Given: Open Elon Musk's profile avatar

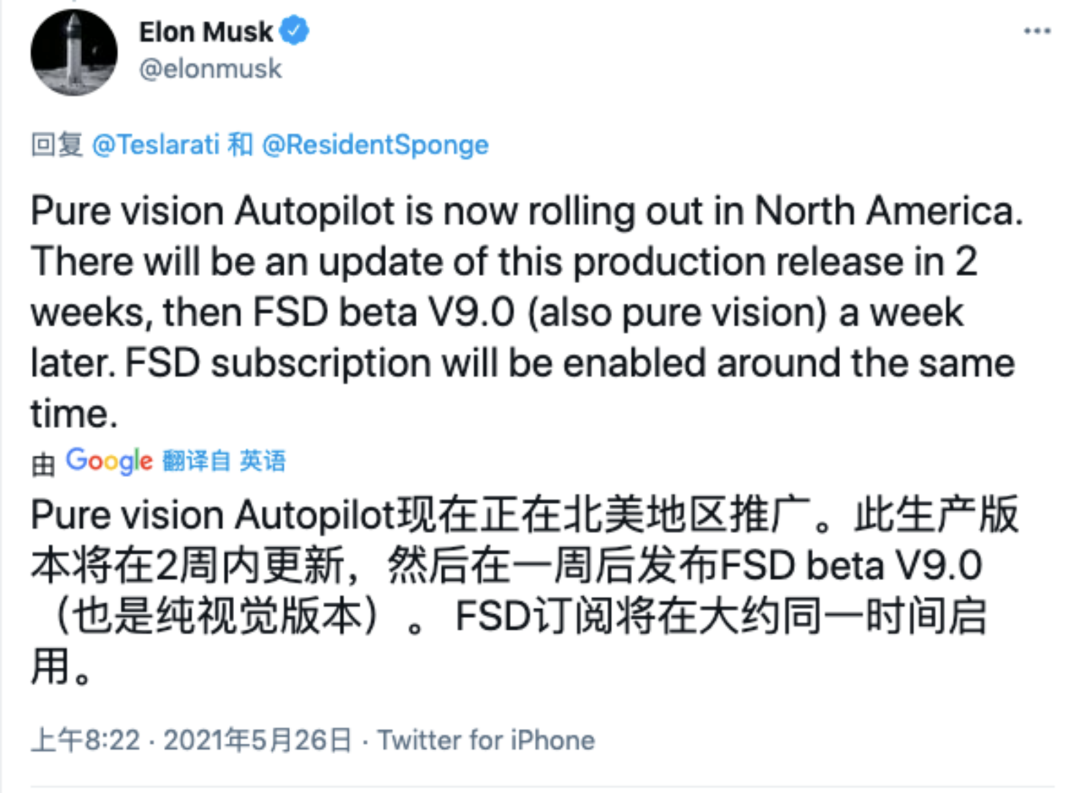Looking at the screenshot, I should click(x=73, y=51).
